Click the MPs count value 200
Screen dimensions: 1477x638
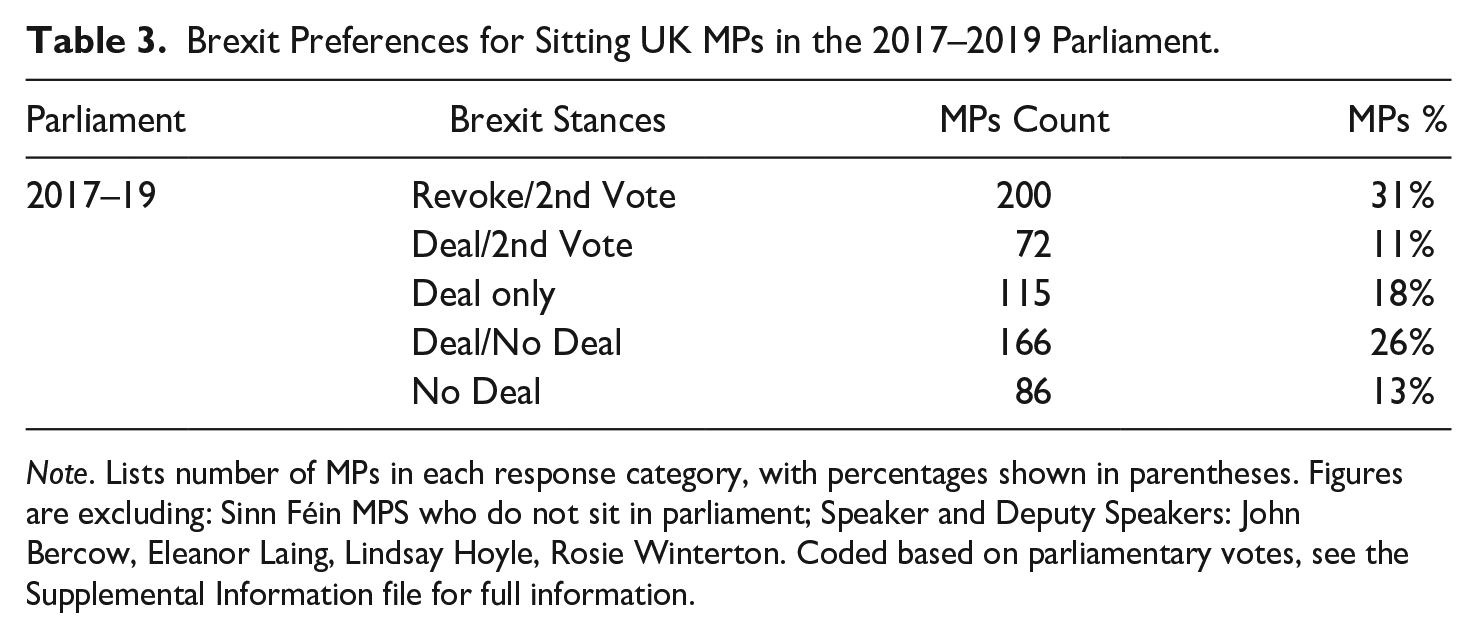pos(1023,195)
